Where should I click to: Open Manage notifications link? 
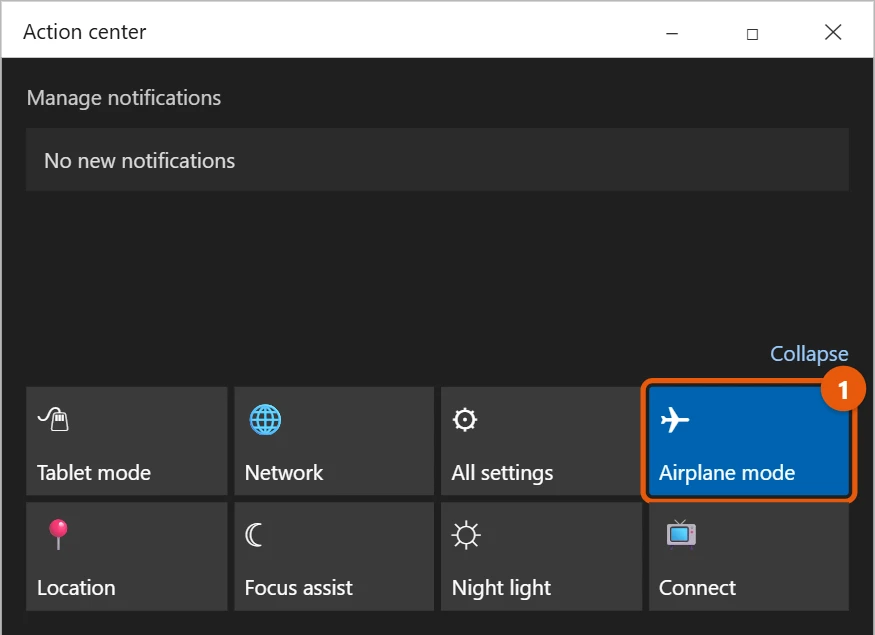tap(124, 98)
